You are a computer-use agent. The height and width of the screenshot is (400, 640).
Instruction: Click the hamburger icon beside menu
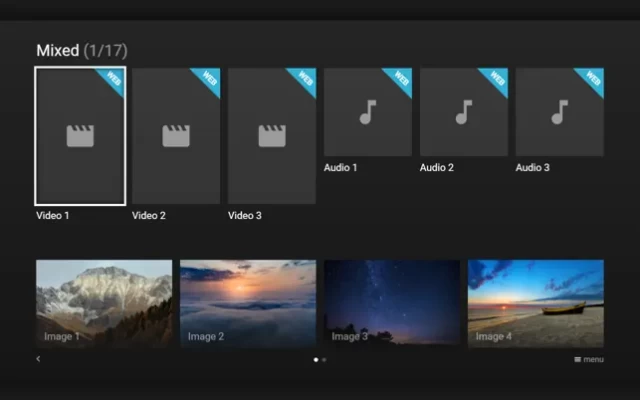click(578, 359)
